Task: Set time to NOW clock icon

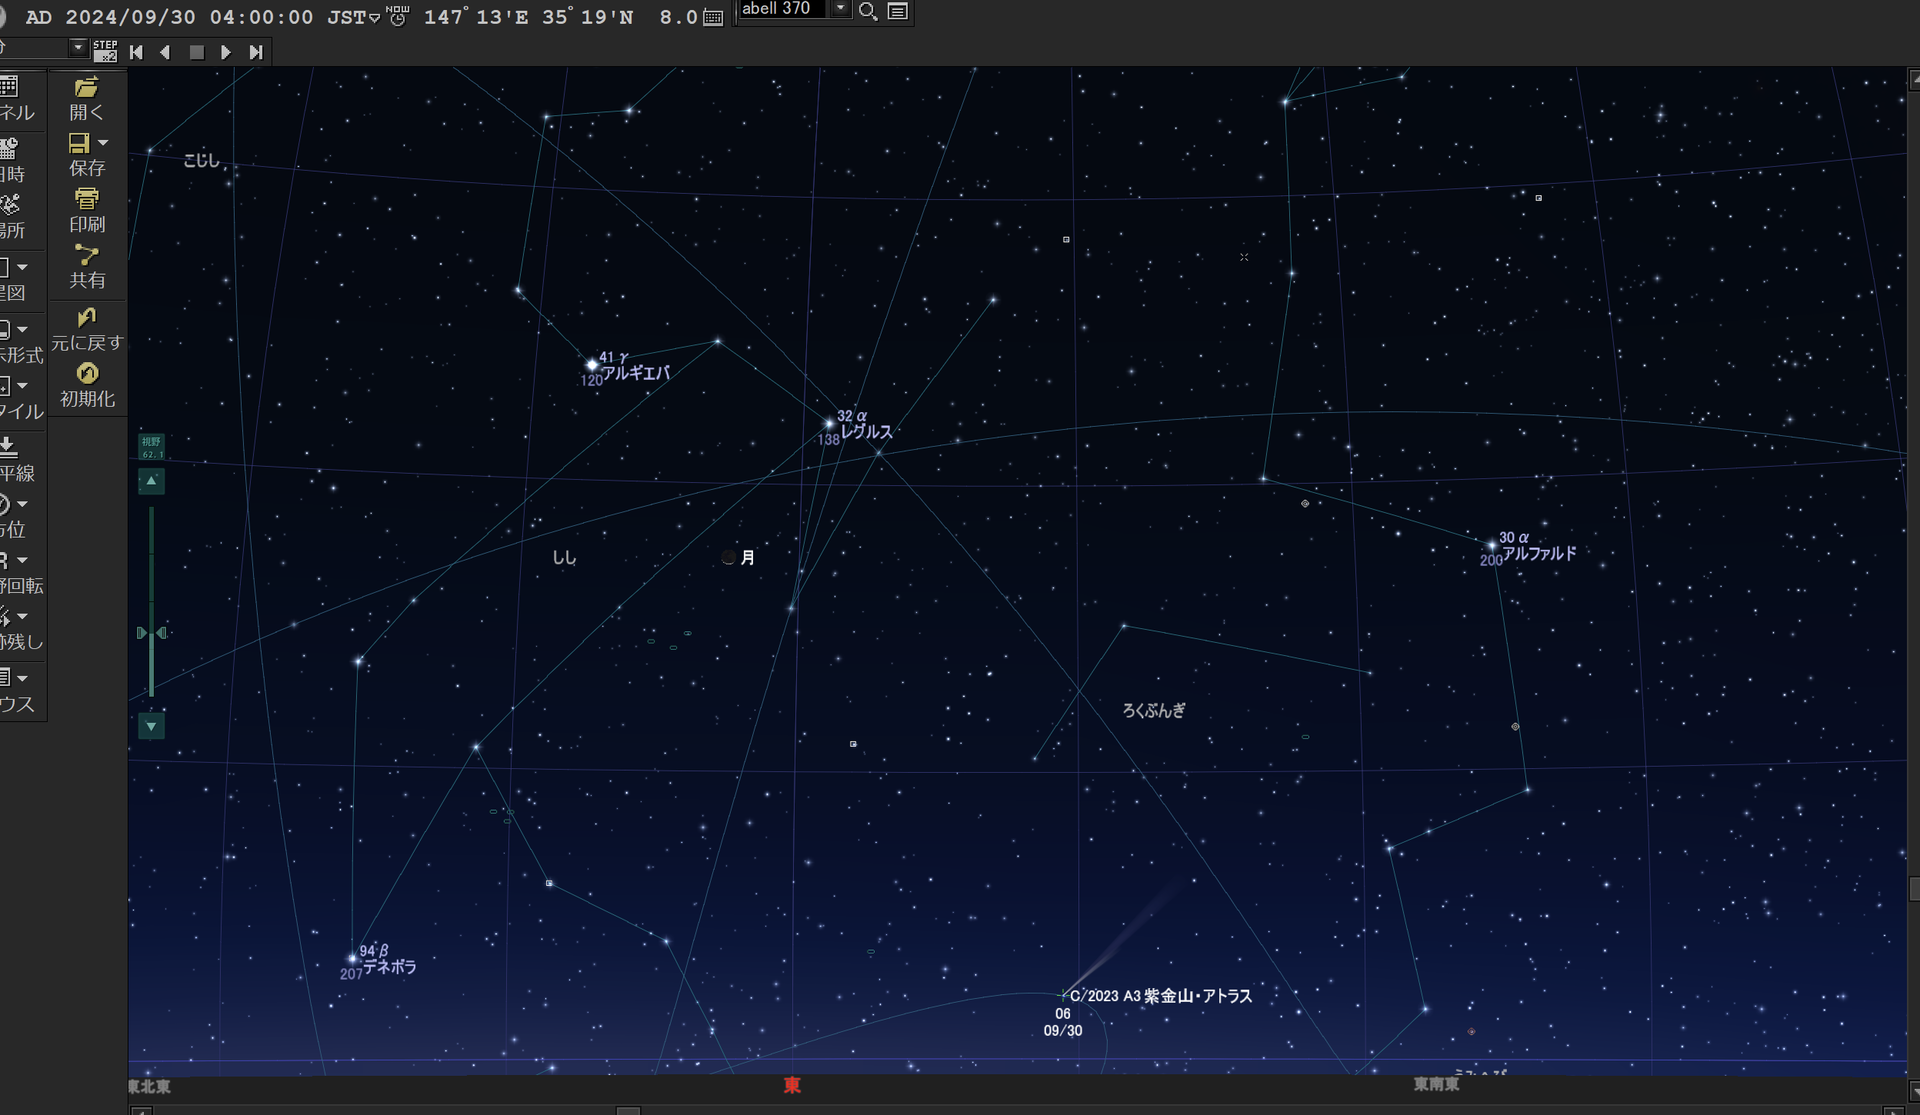Action: [x=398, y=16]
